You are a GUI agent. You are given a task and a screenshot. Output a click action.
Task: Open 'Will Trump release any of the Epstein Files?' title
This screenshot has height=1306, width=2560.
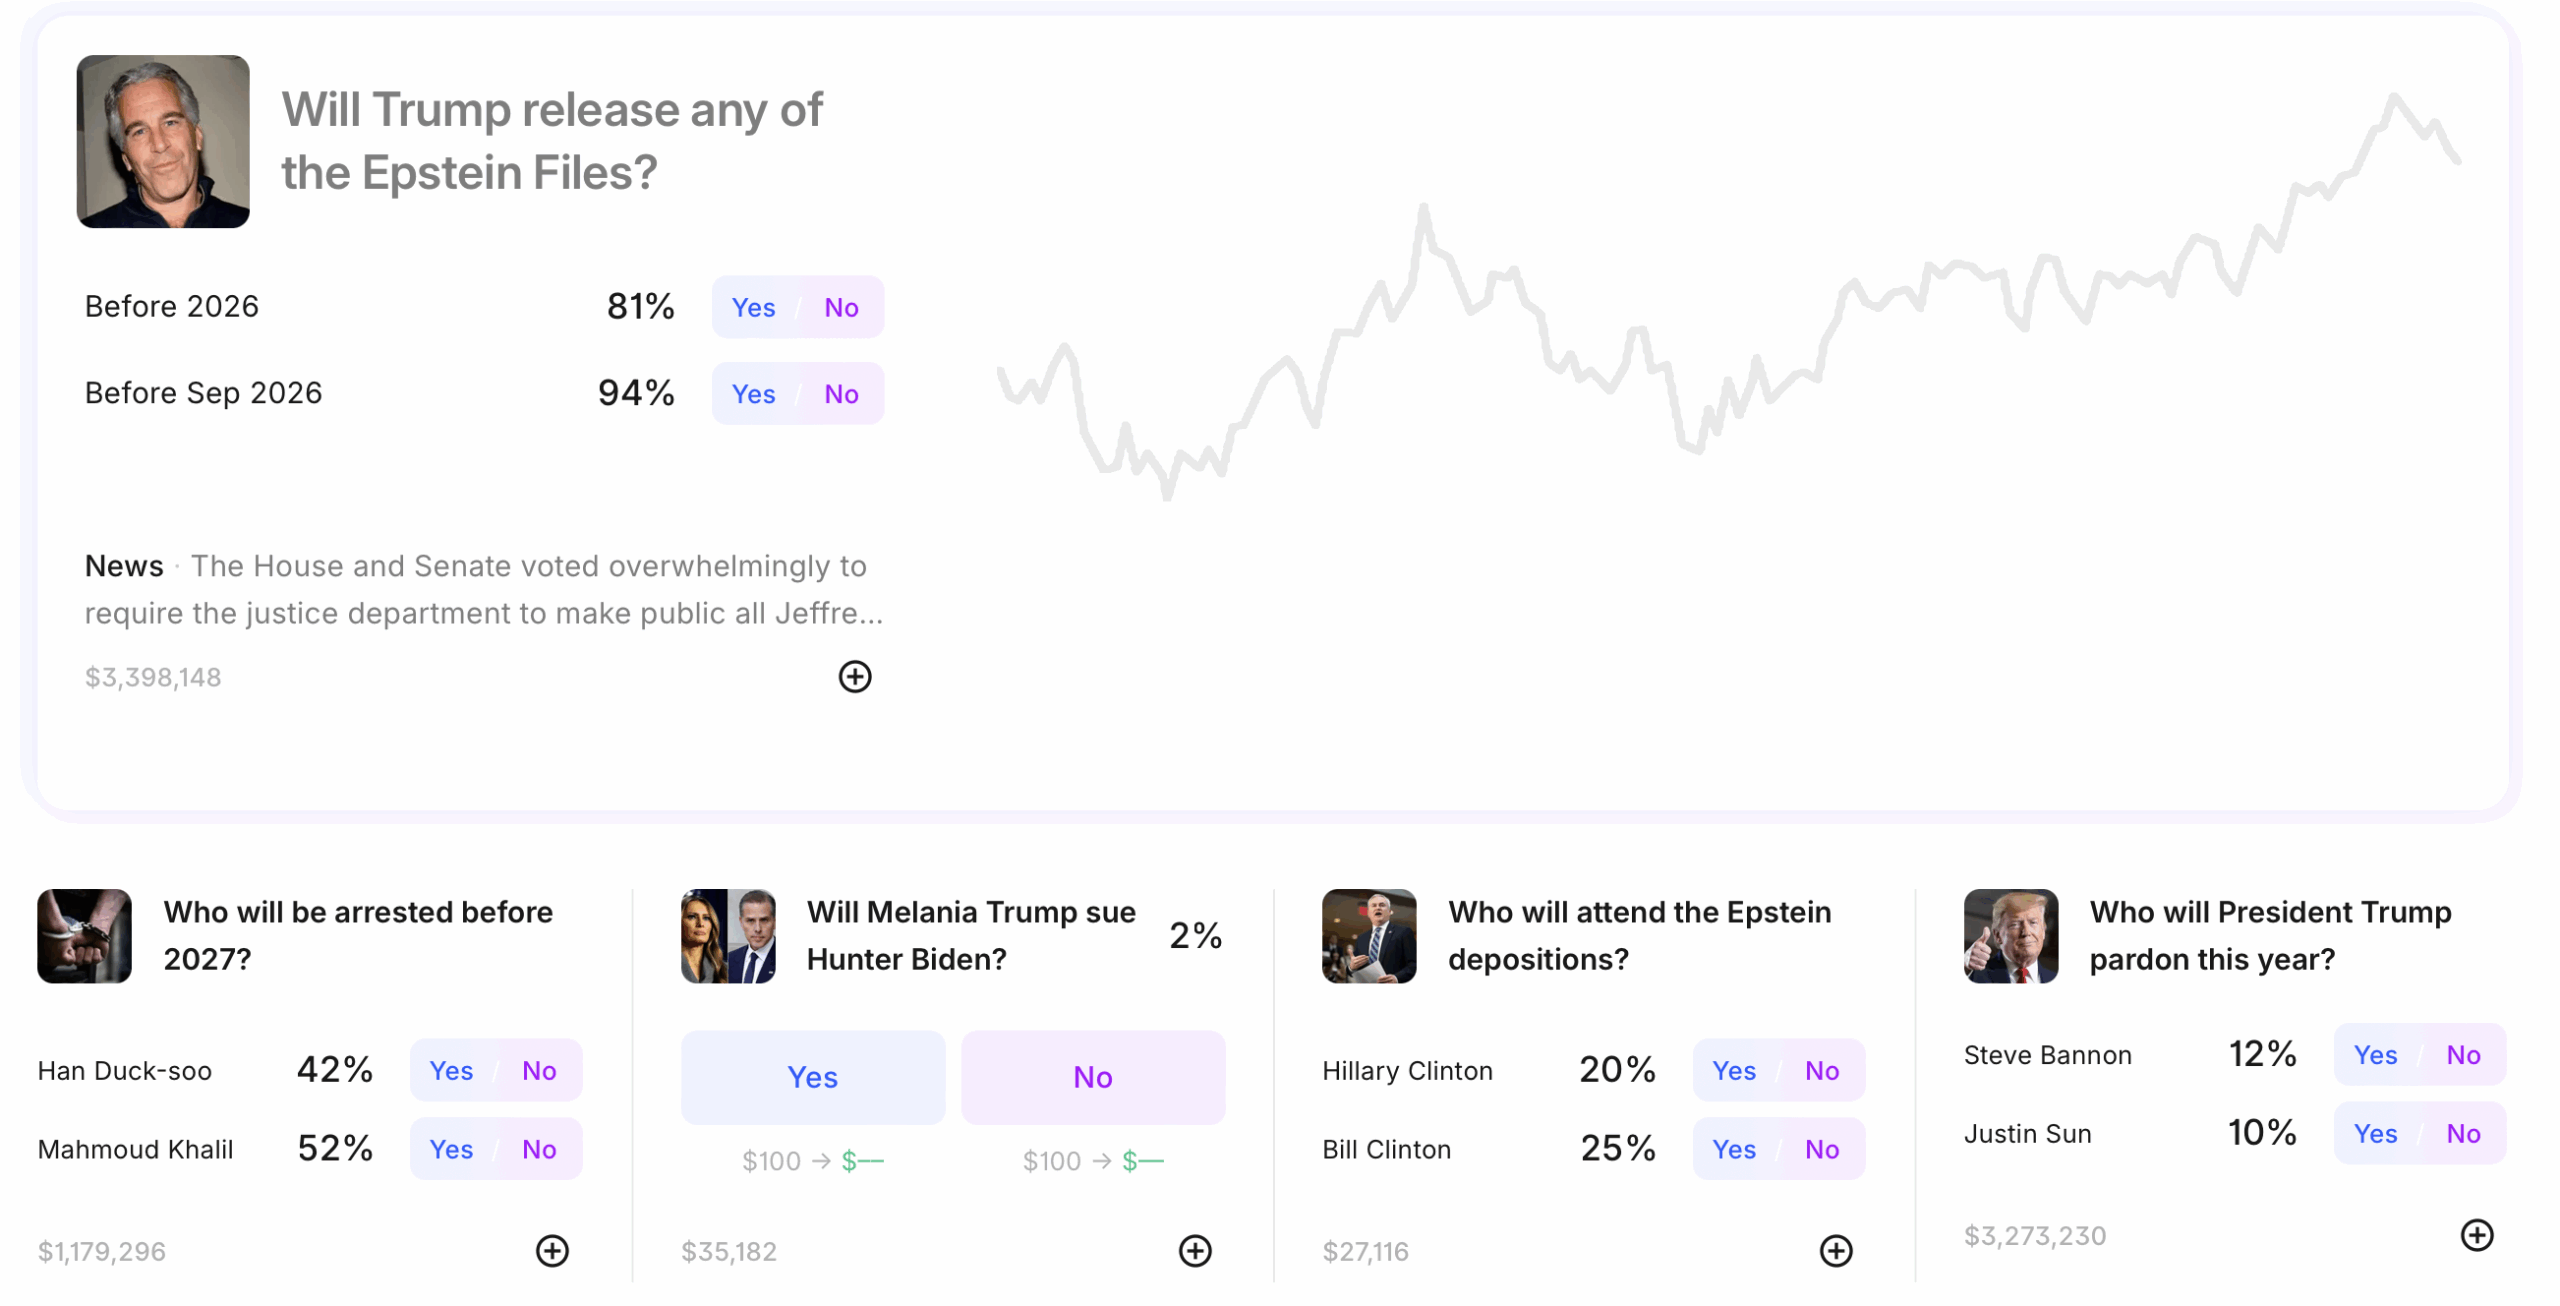point(552,141)
